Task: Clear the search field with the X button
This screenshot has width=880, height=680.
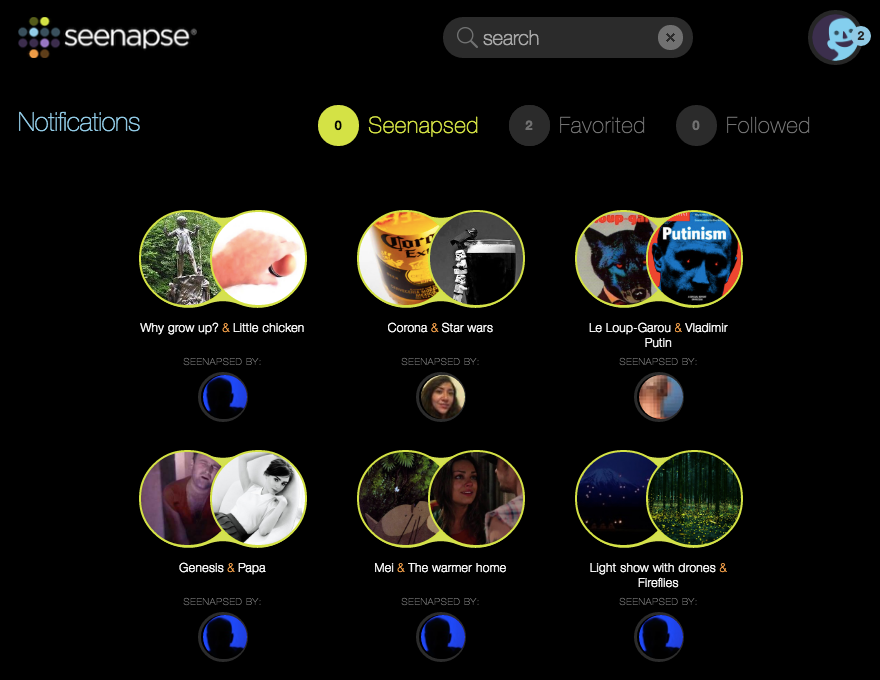Action: [670, 38]
